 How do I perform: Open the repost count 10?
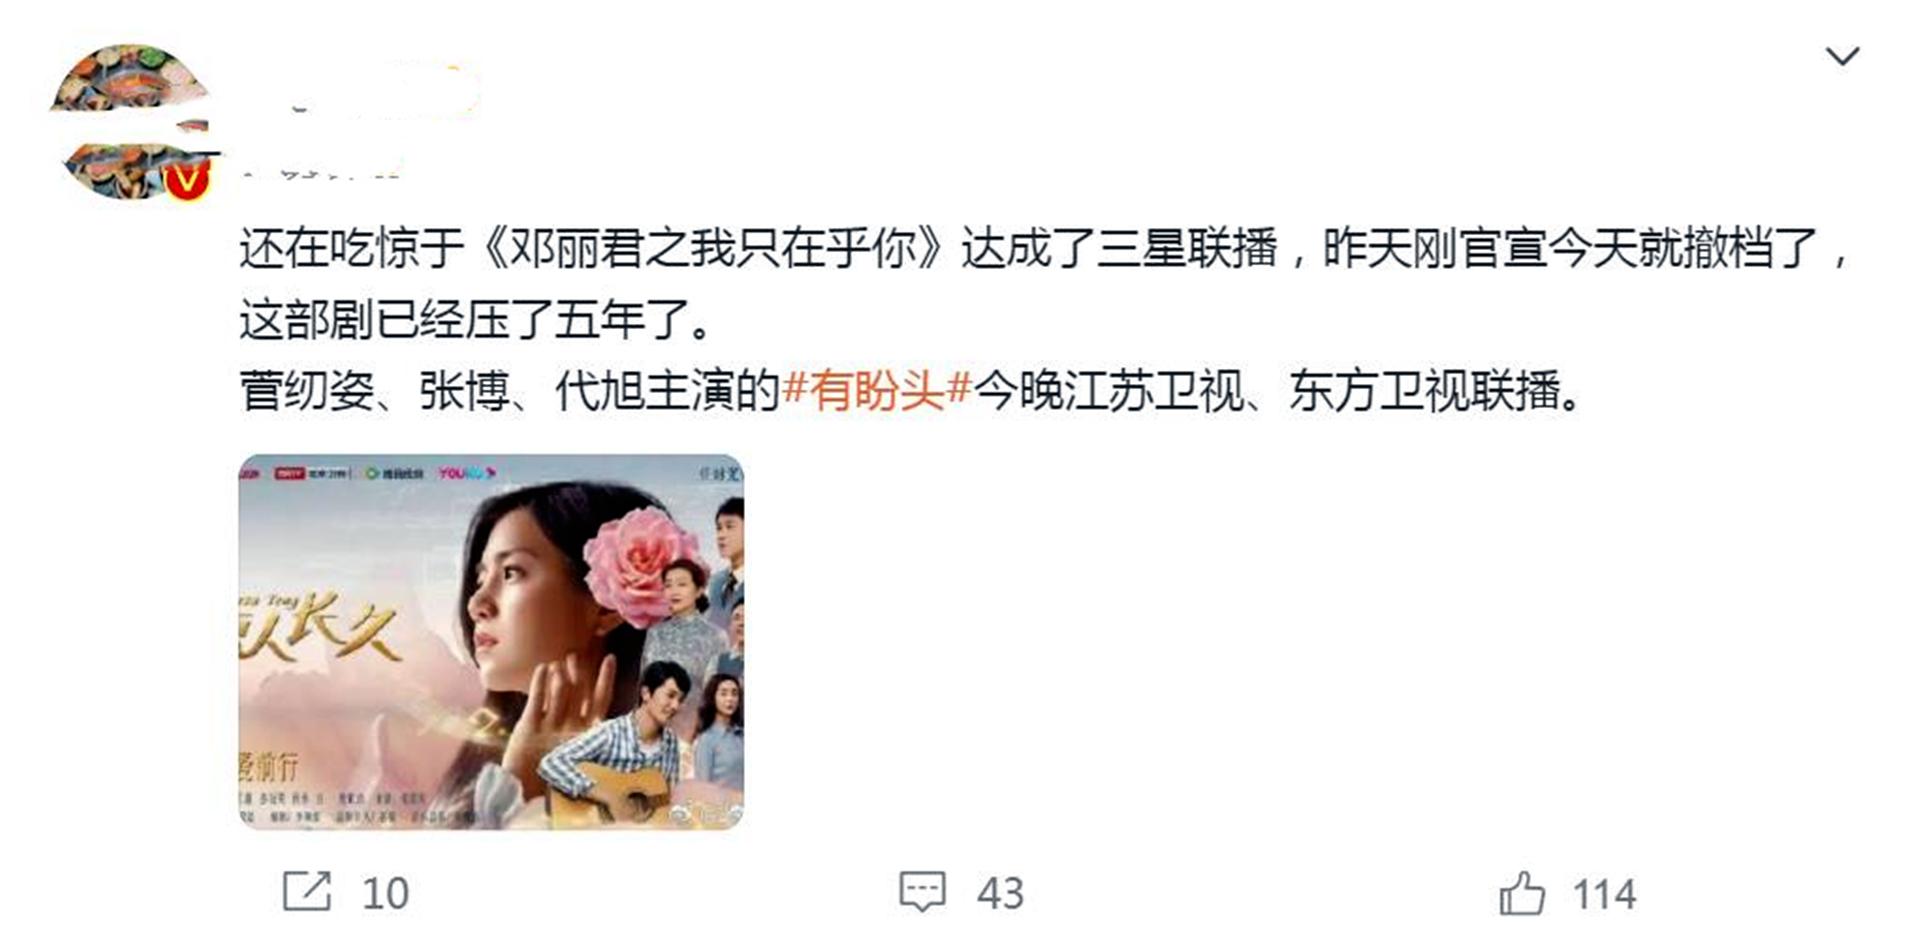pyautogui.click(x=386, y=893)
